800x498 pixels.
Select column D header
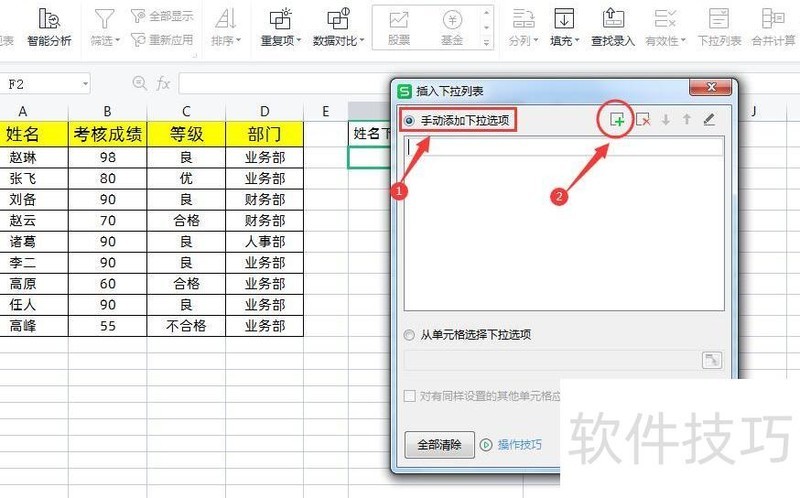[264, 111]
